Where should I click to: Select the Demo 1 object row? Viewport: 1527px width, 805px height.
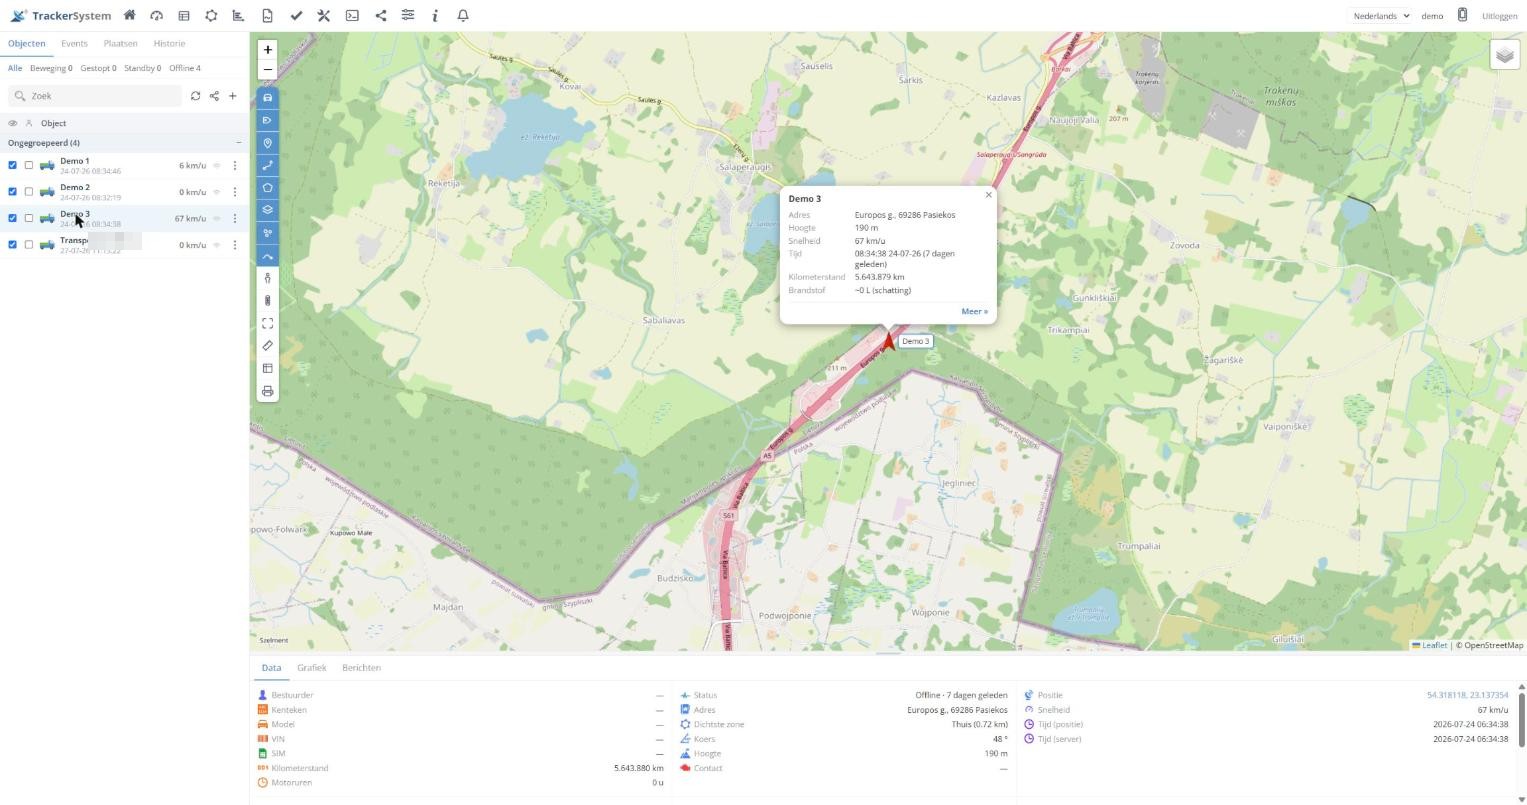[124, 165]
